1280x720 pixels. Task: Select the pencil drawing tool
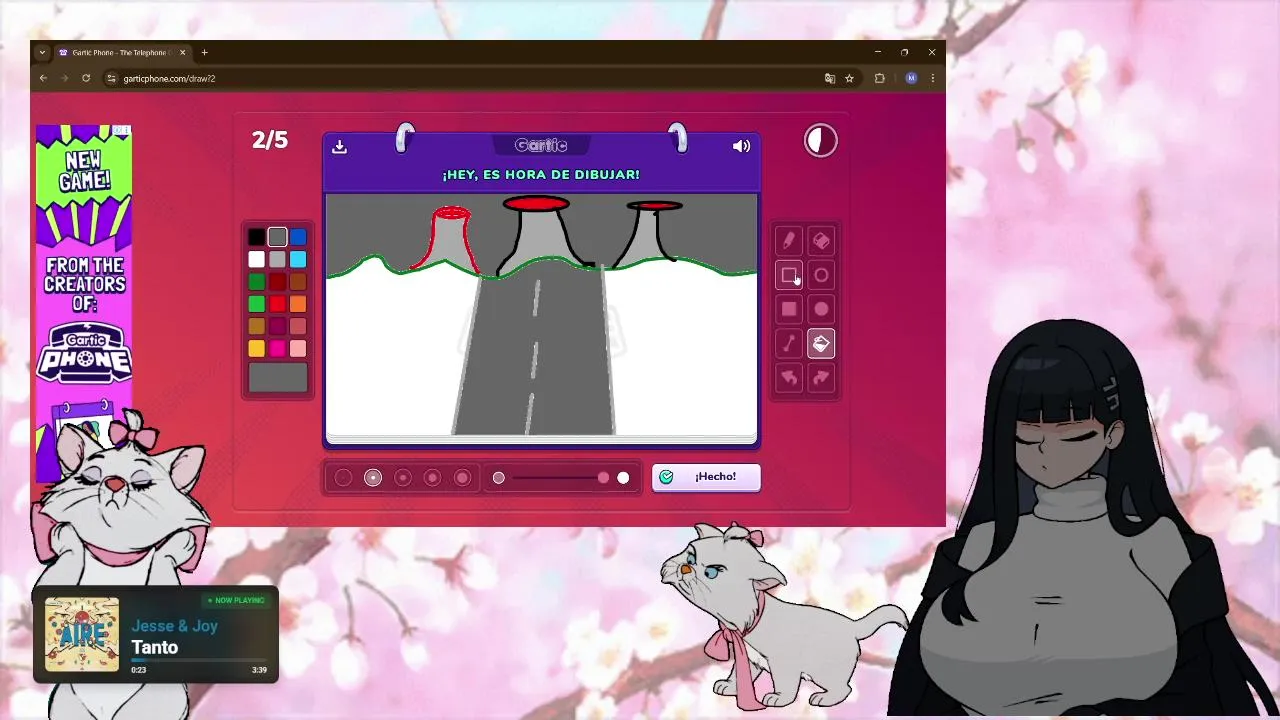click(789, 241)
